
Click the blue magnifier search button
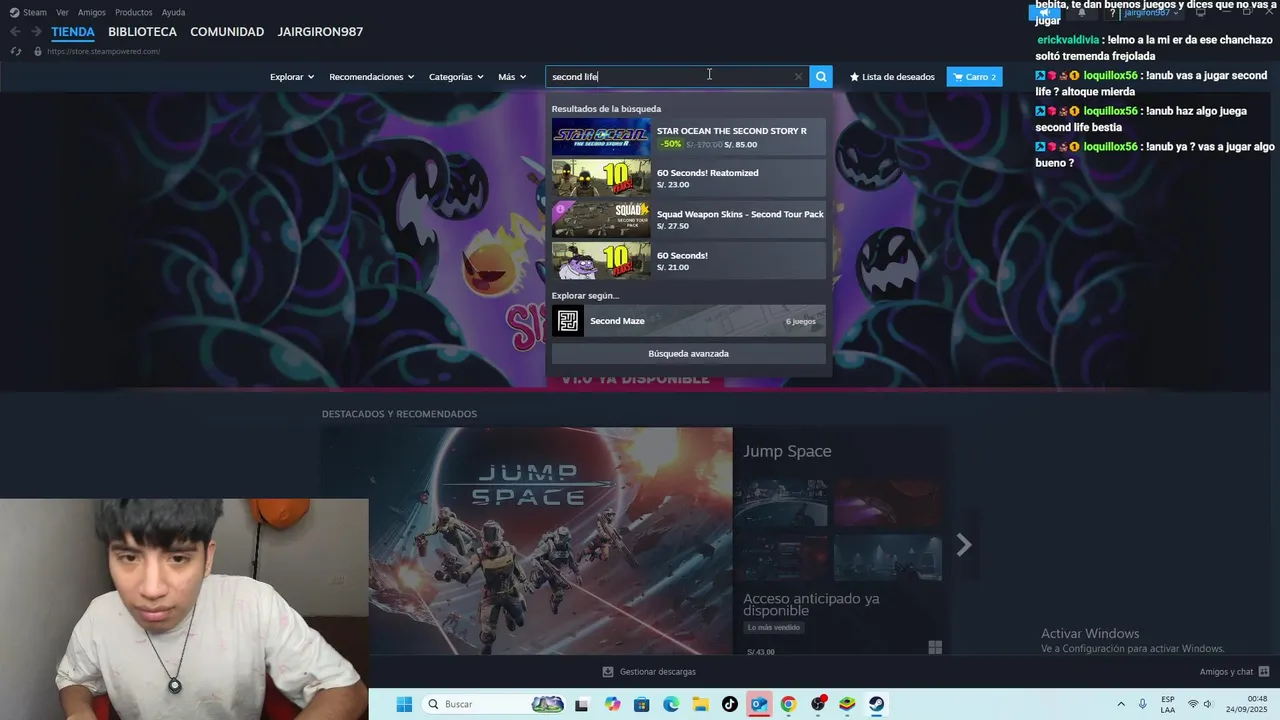(821, 76)
